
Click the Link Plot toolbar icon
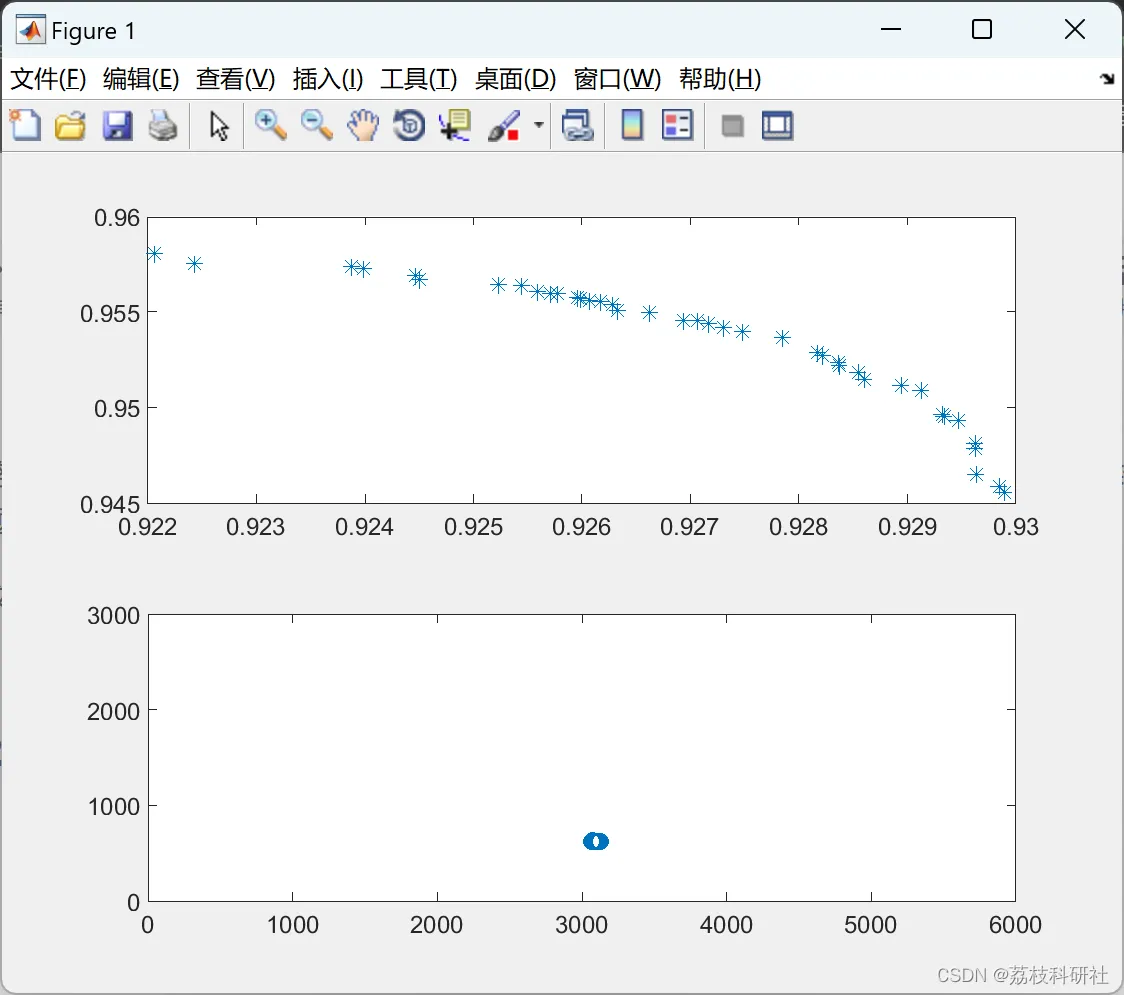pos(578,125)
